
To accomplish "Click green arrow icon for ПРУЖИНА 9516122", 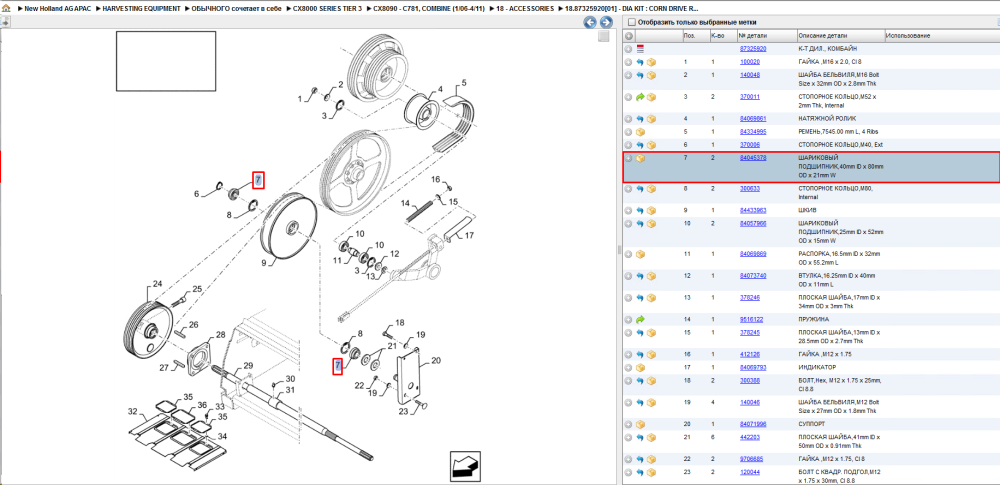I will [640, 319].
